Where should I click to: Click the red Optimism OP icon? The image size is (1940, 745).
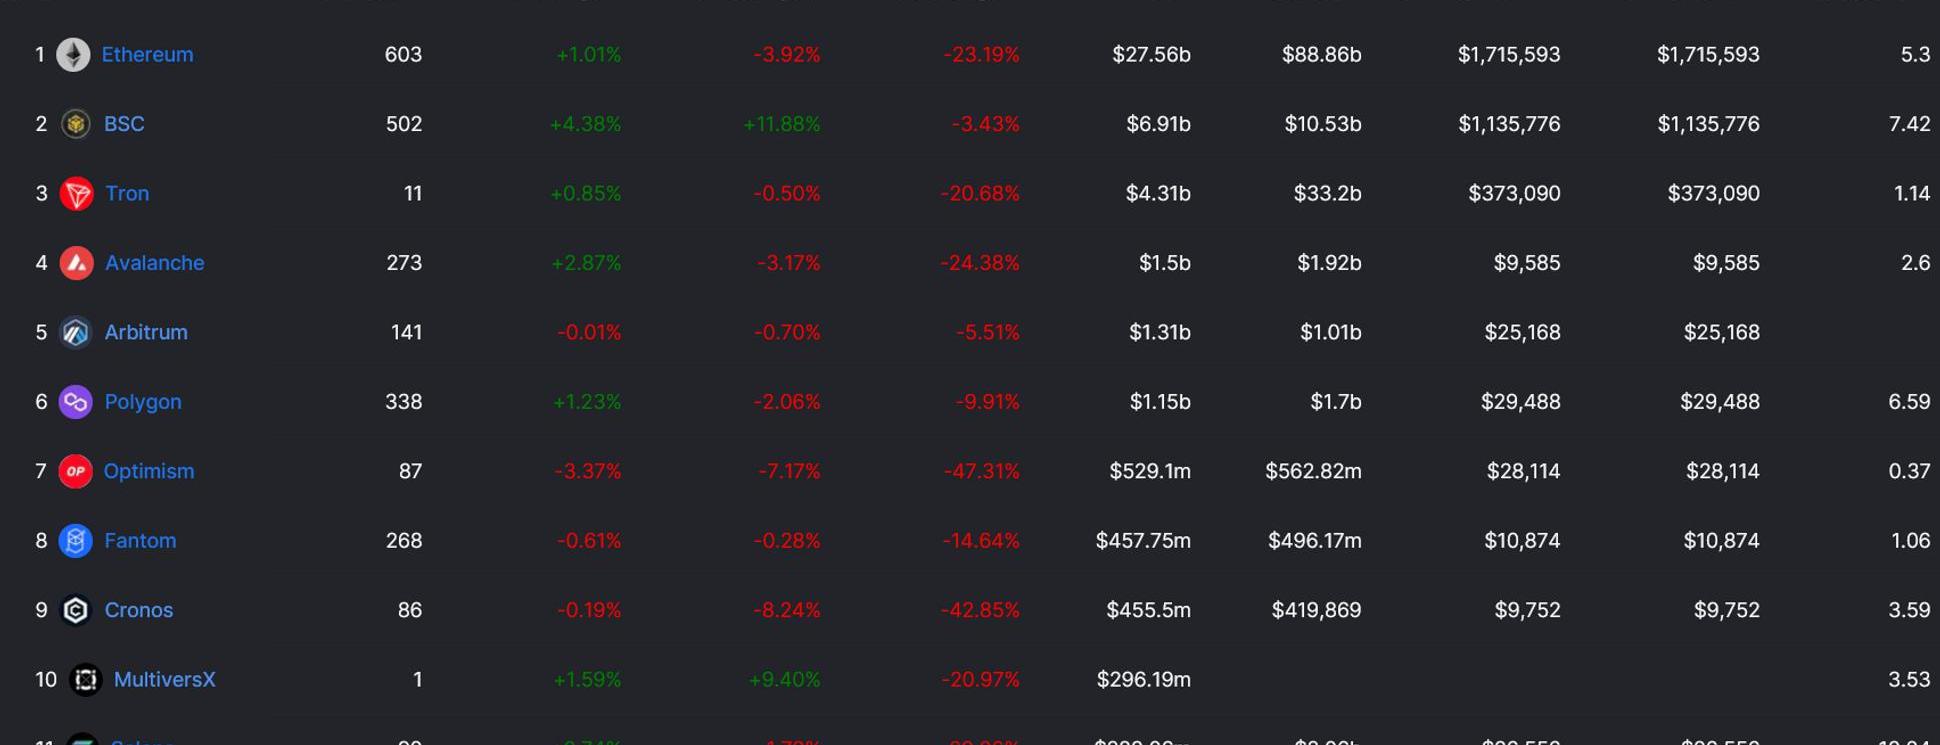(x=75, y=471)
